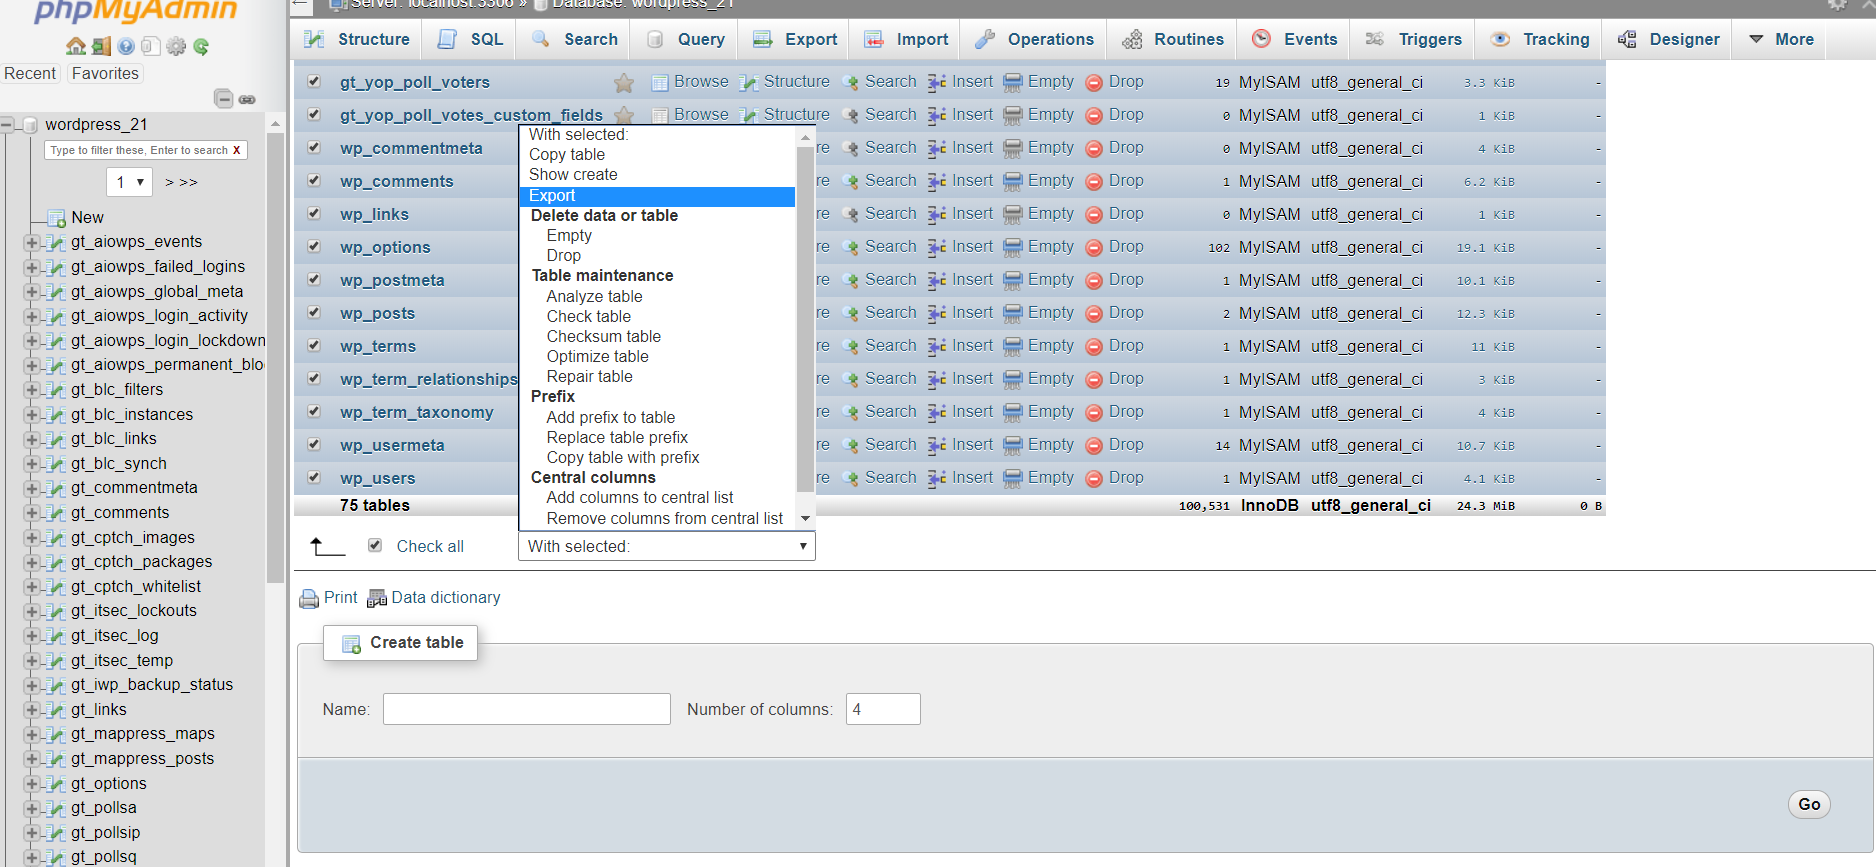Reload navigation panel green refresh icon
The width and height of the screenshot is (1876, 867).
click(x=201, y=46)
